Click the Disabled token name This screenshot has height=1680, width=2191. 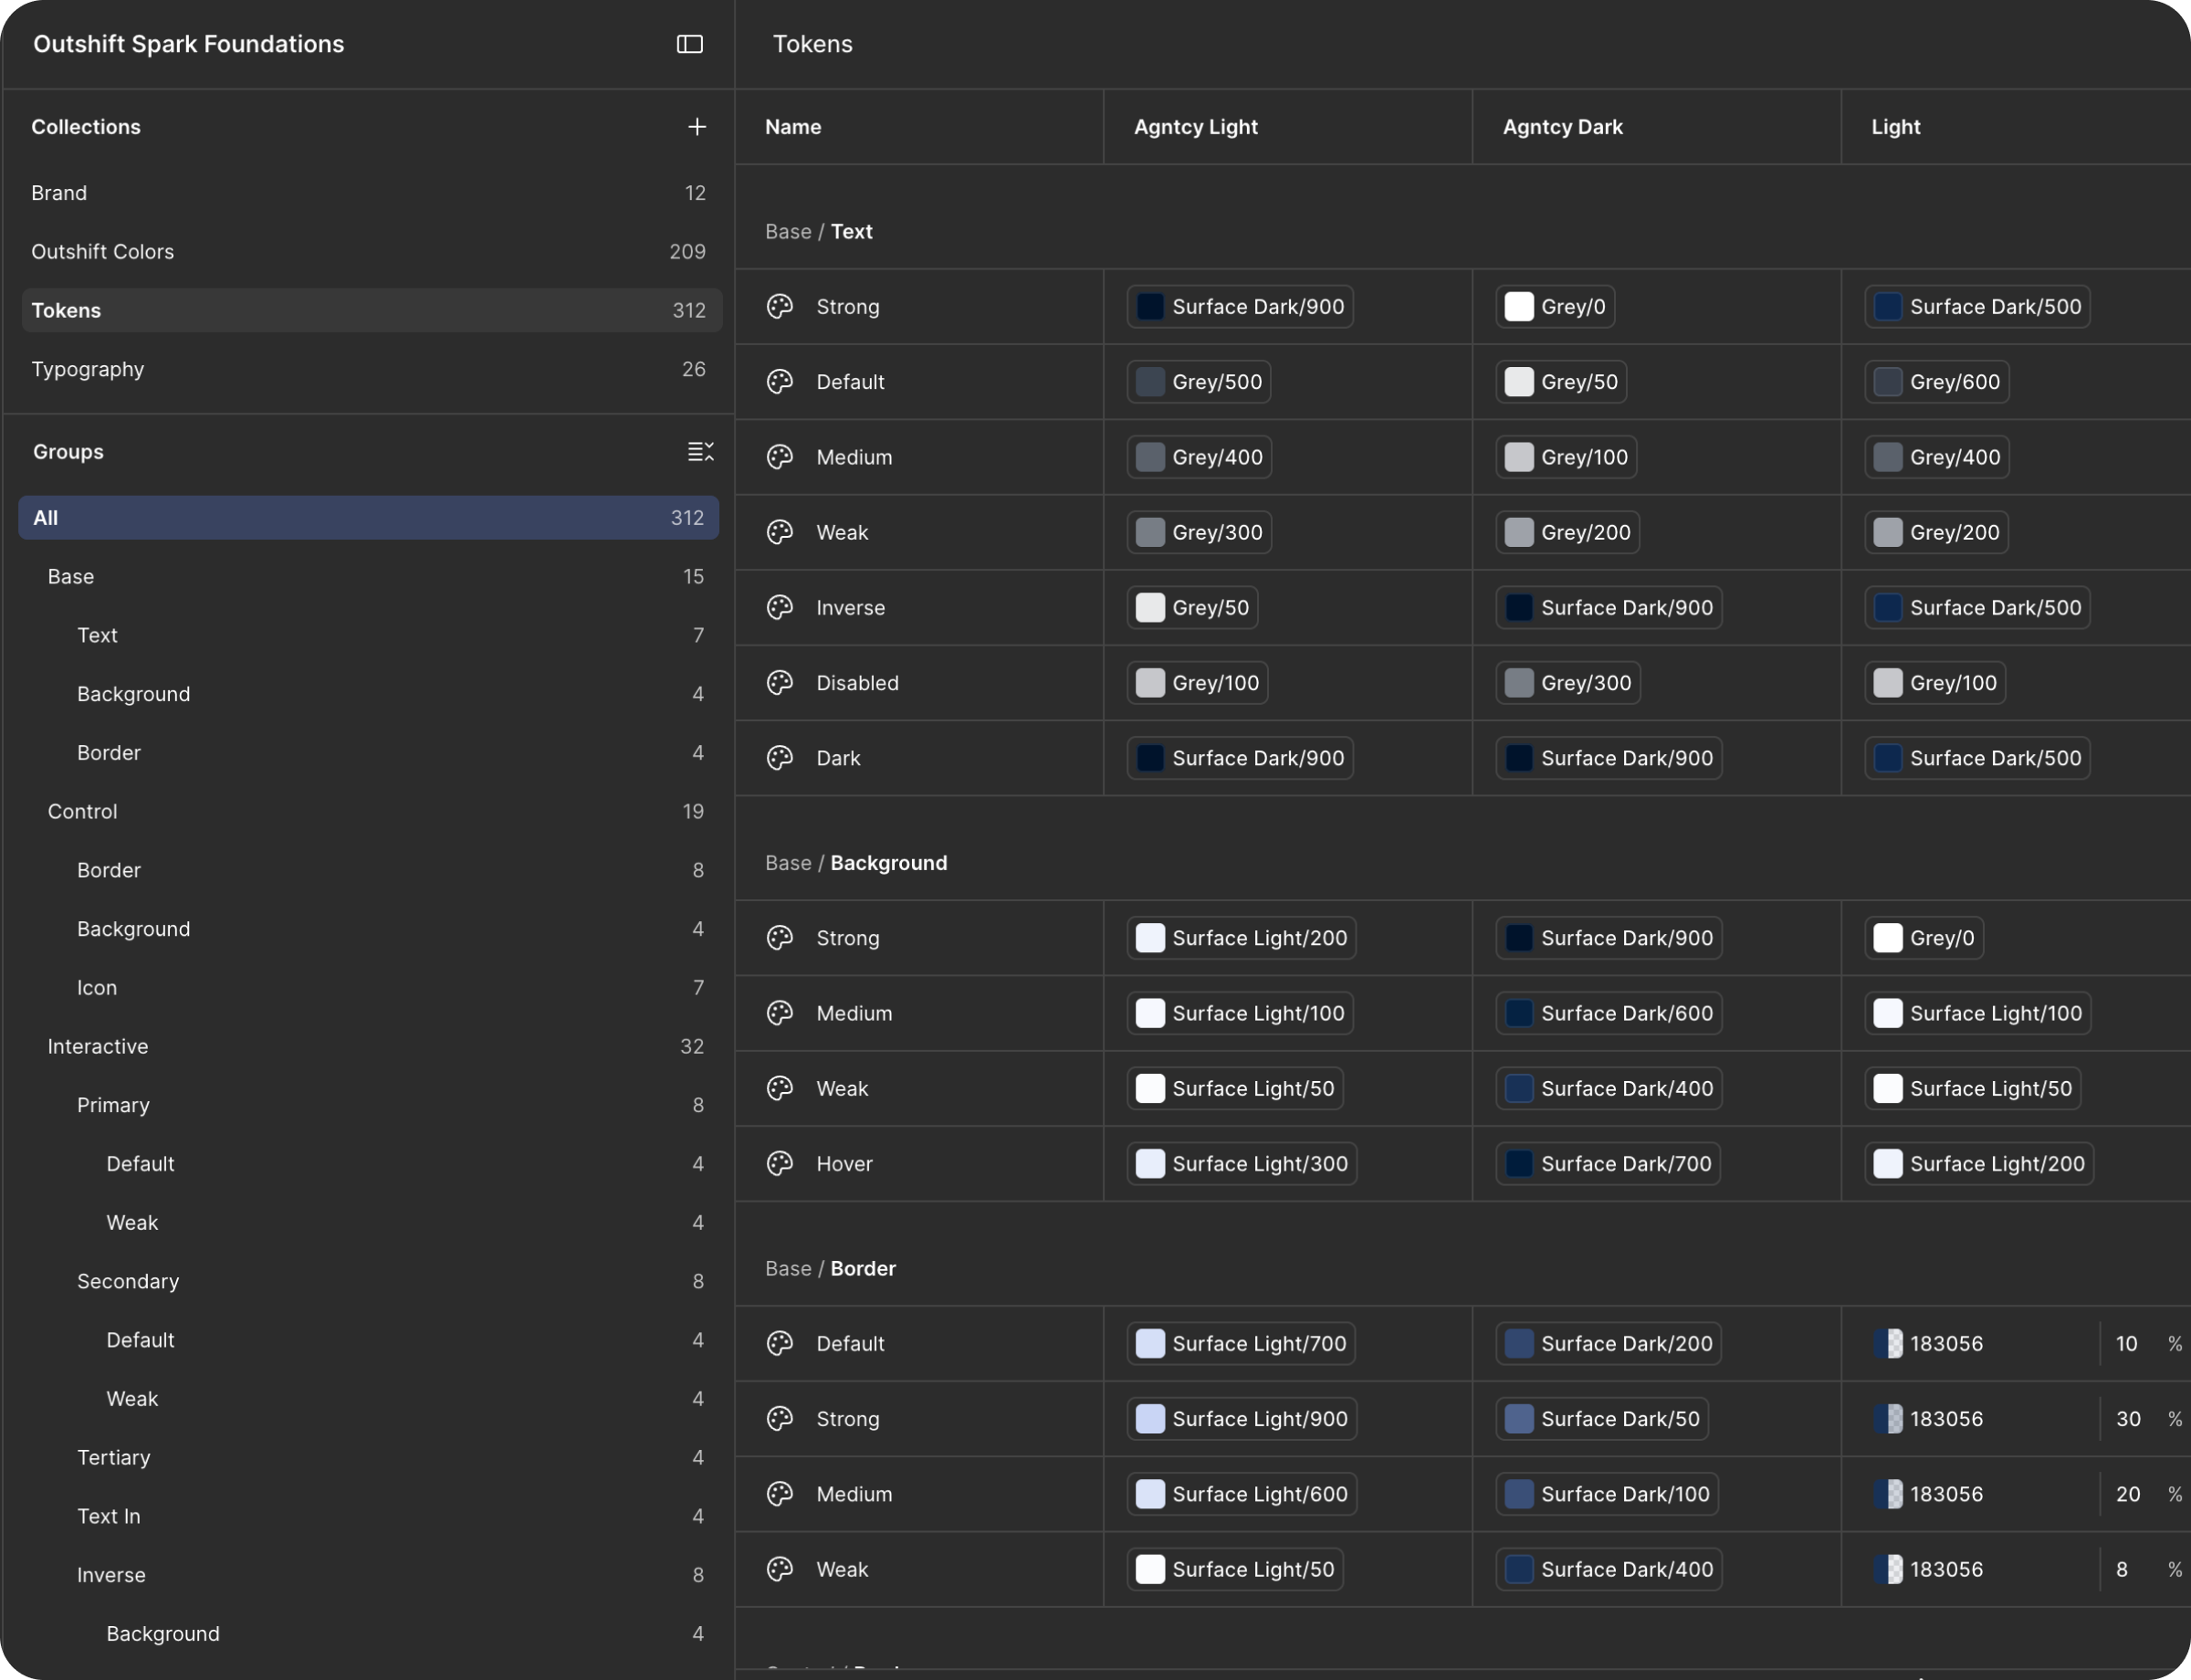click(x=857, y=683)
